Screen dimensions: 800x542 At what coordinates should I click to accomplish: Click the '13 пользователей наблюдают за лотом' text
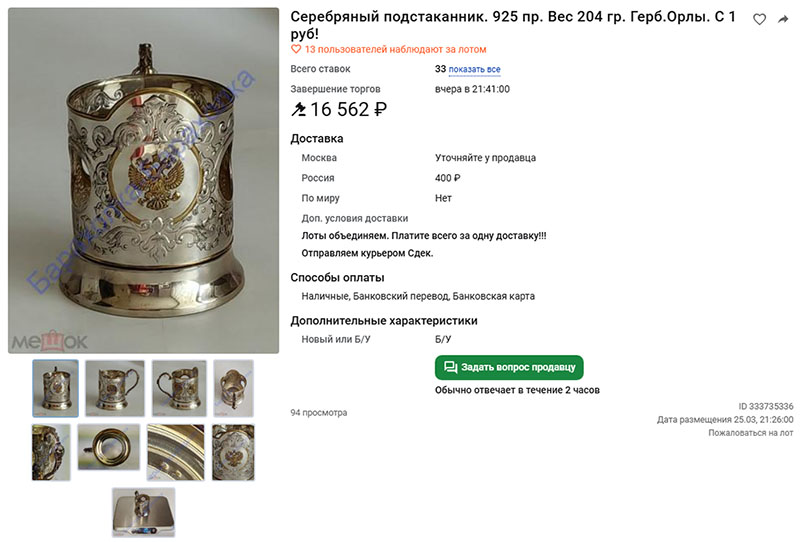[x=395, y=50]
